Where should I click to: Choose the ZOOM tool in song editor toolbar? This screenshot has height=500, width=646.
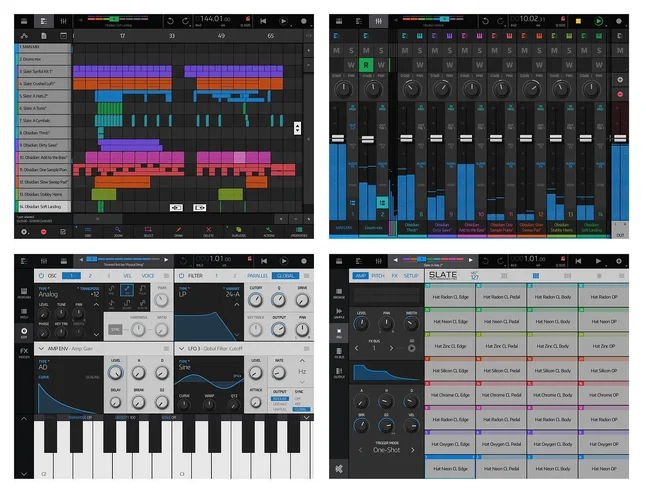point(118,231)
